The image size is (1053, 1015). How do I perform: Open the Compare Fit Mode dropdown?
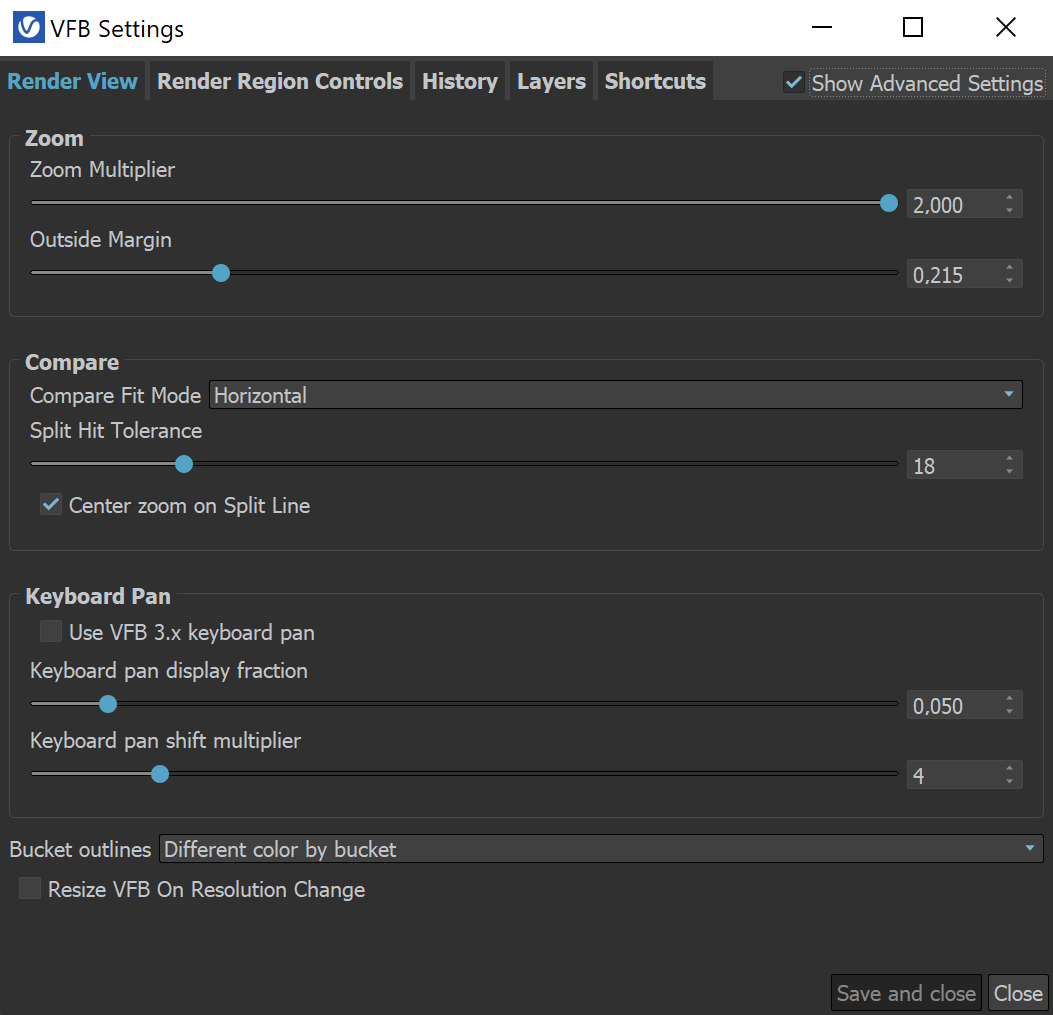(616, 395)
